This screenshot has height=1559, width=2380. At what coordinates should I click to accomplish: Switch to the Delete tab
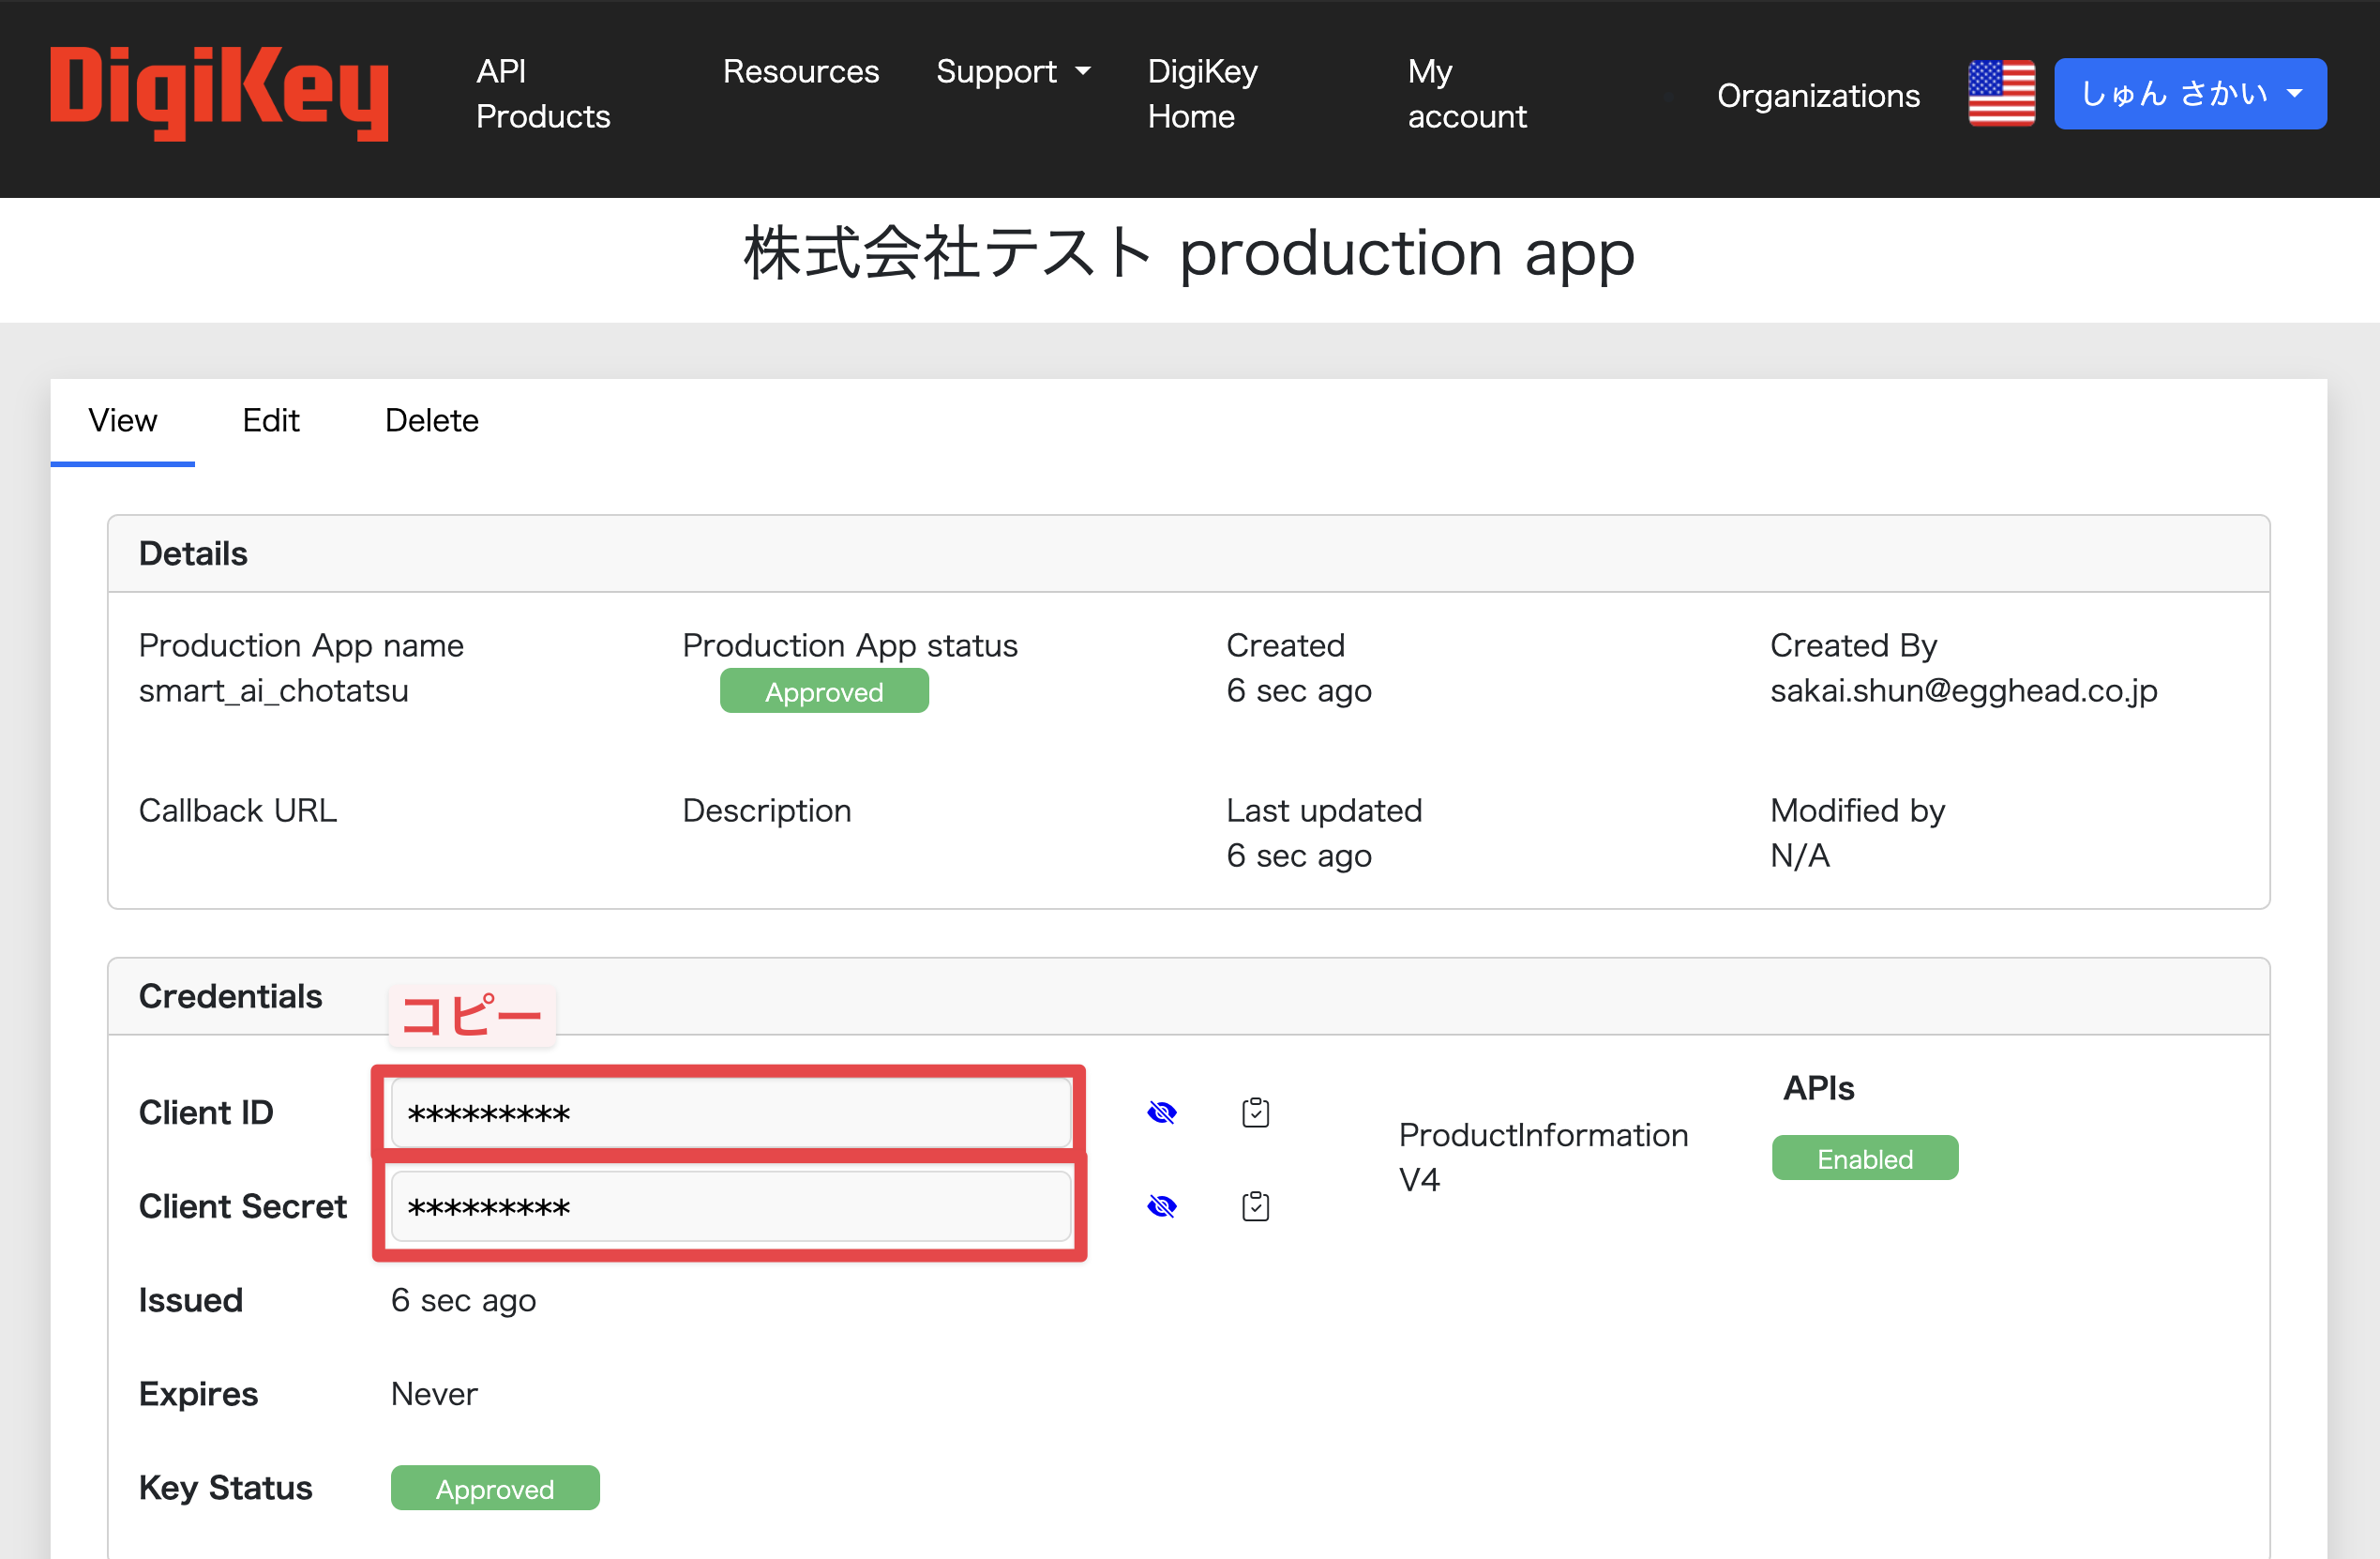431,420
